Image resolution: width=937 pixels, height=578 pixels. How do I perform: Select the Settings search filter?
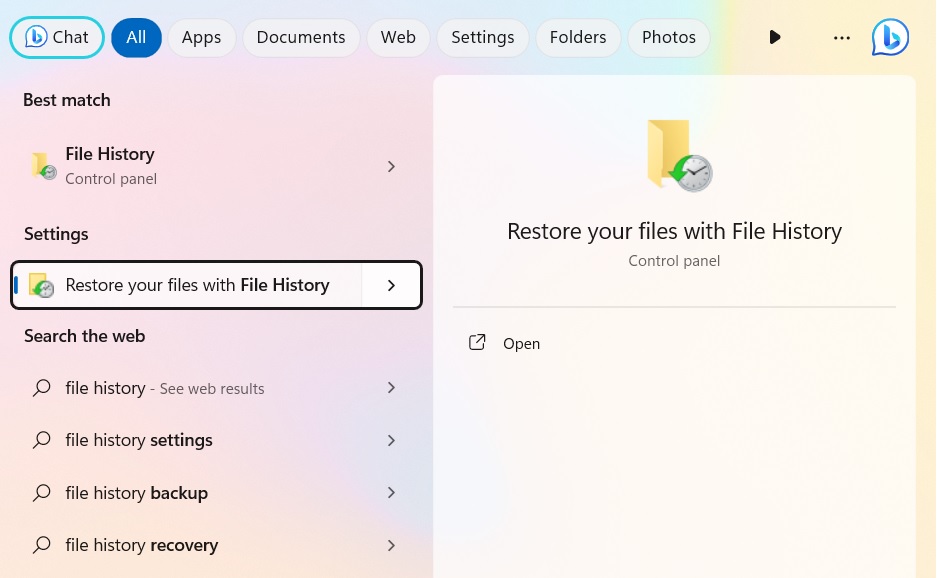tap(482, 37)
